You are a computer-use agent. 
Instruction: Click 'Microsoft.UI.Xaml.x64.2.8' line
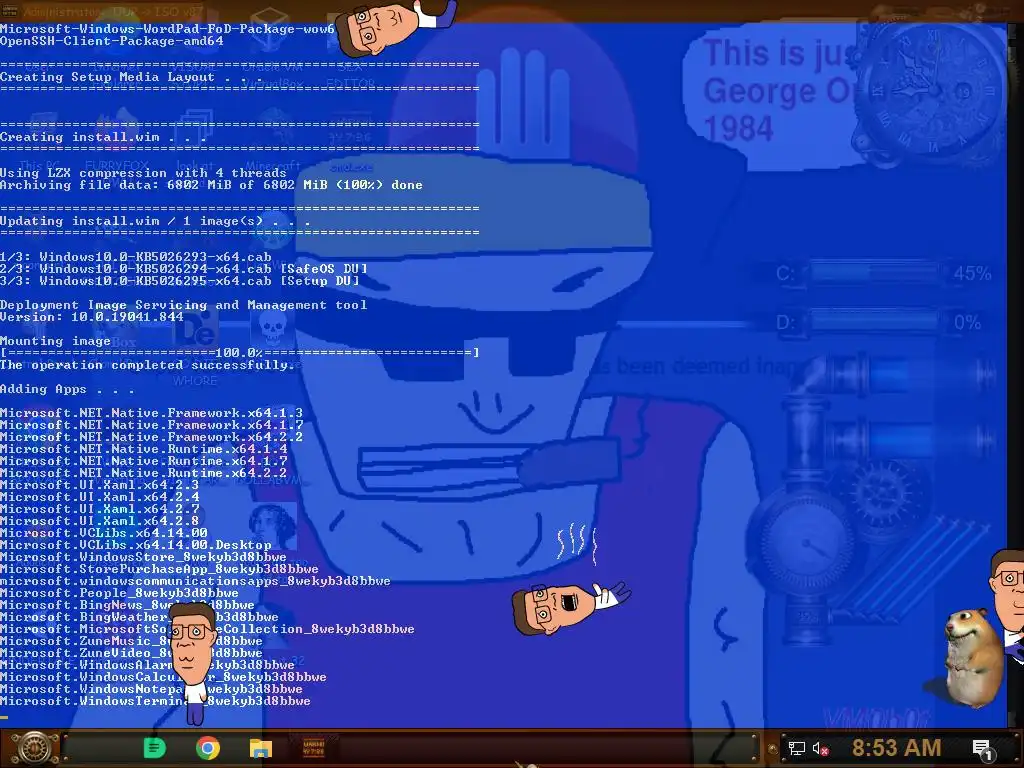pos(99,521)
